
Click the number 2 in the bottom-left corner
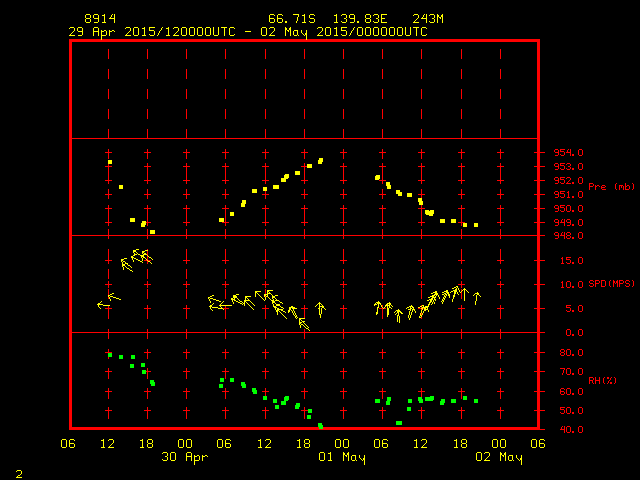pyautogui.click(x=18, y=471)
